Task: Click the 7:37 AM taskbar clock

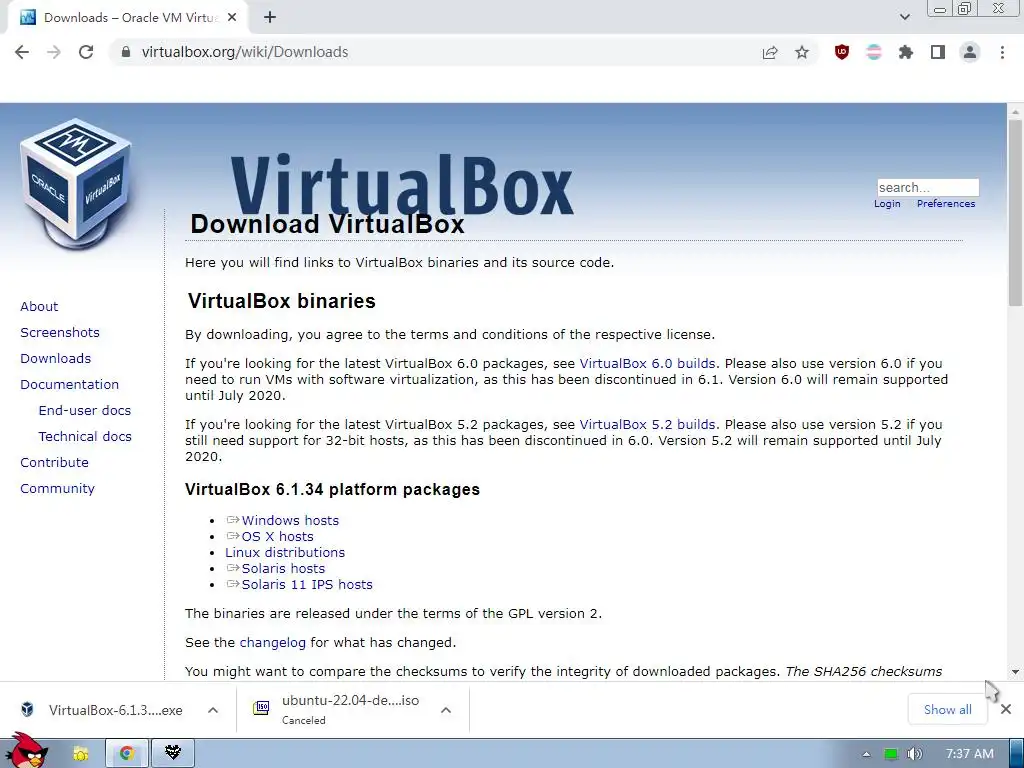Action: tap(970, 754)
